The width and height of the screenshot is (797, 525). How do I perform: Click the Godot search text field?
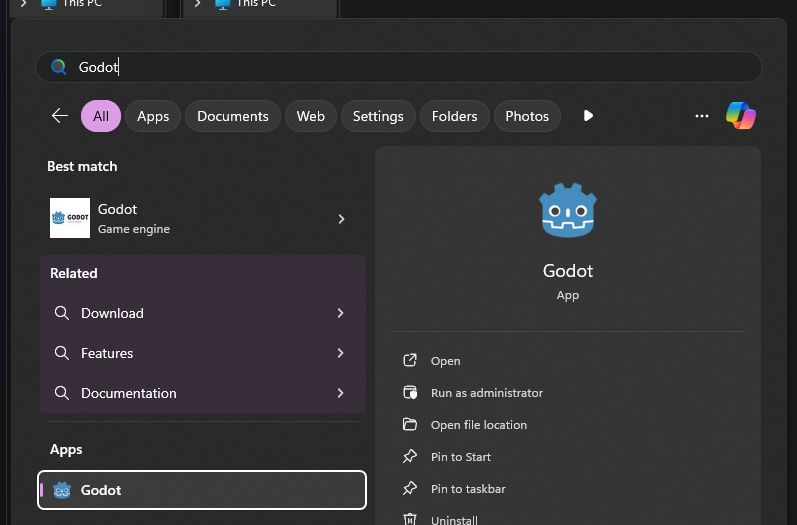398,67
